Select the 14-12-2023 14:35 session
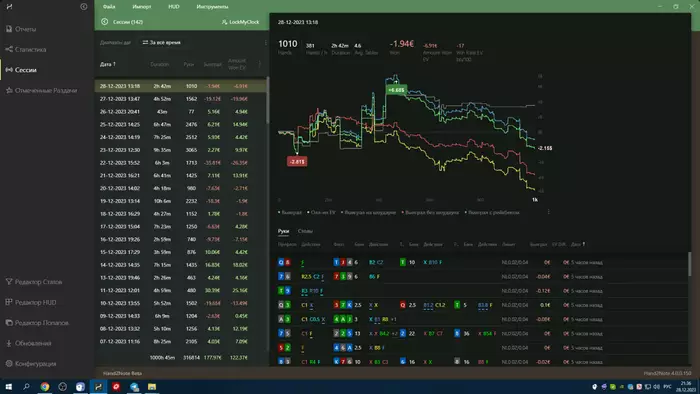Viewport: 700px width, 394px height. pyautogui.click(x=180, y=265)
